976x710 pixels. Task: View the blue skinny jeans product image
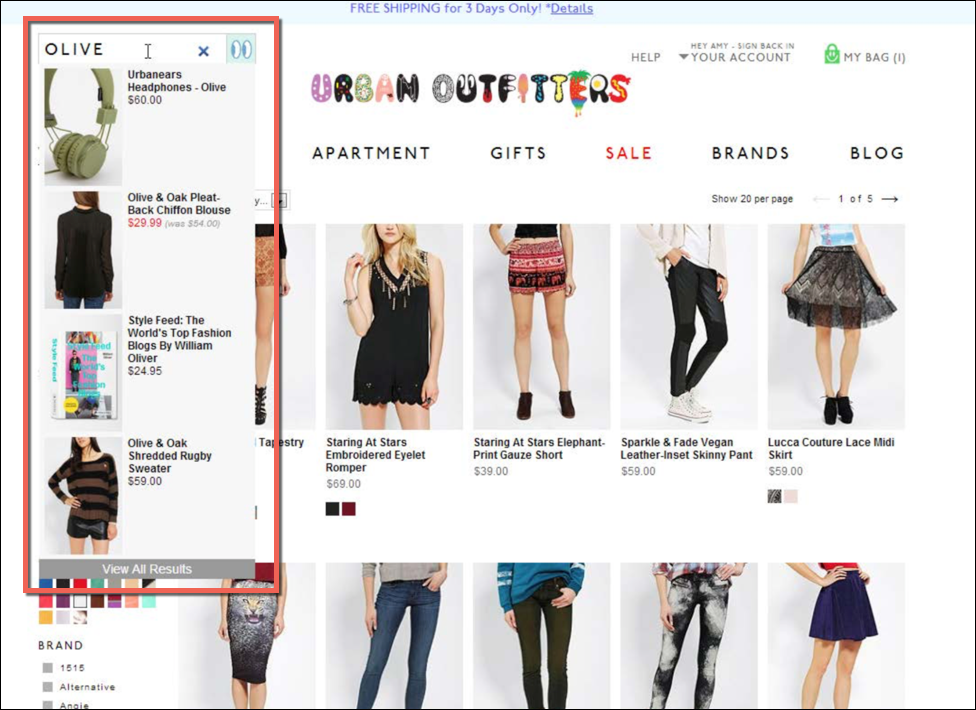click(394, 636)
